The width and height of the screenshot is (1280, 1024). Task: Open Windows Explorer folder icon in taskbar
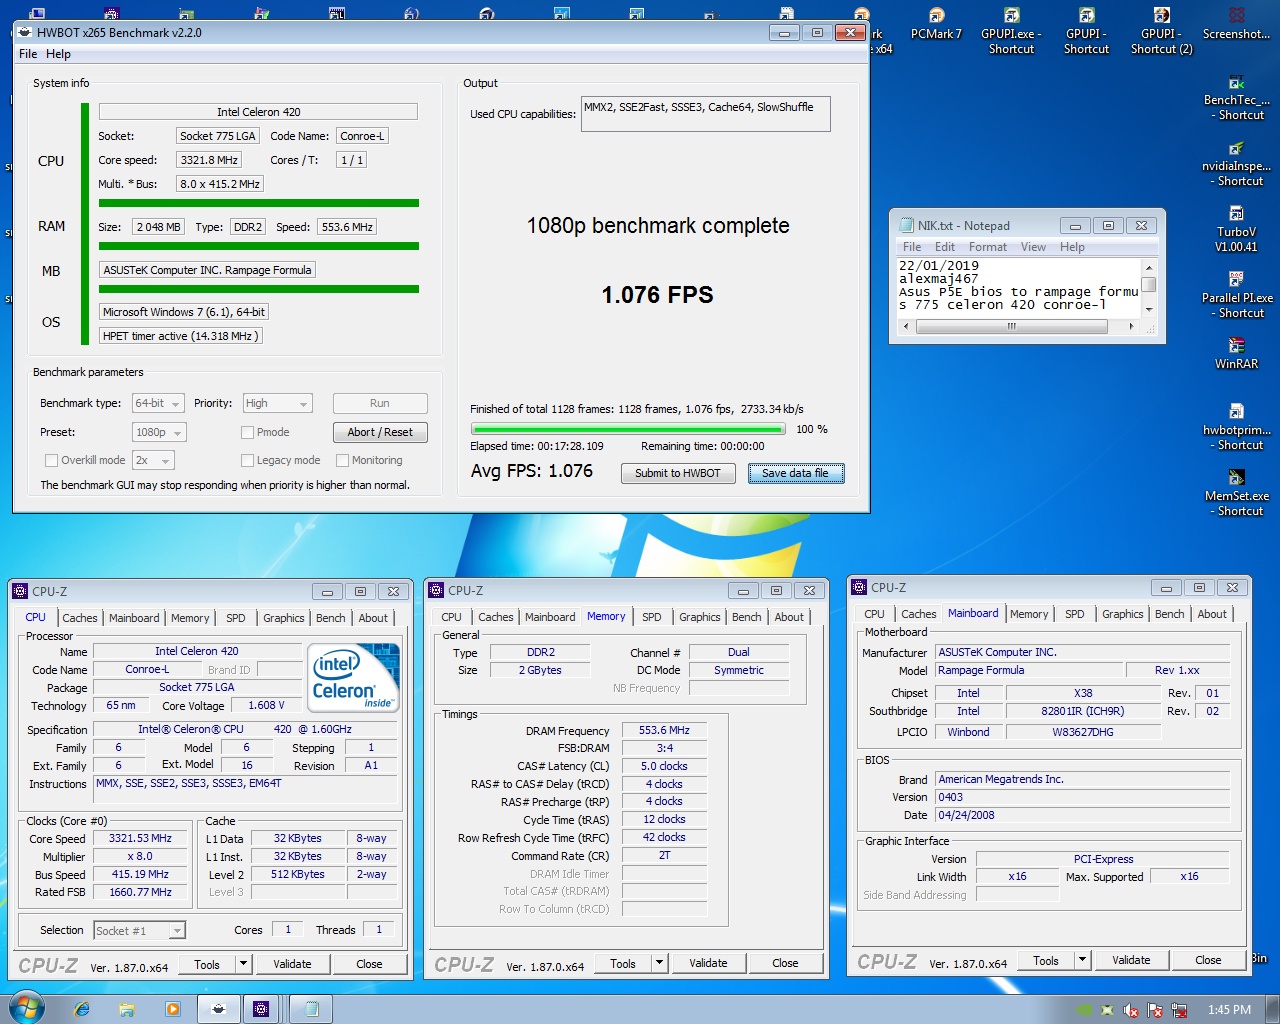(127, 1009)
